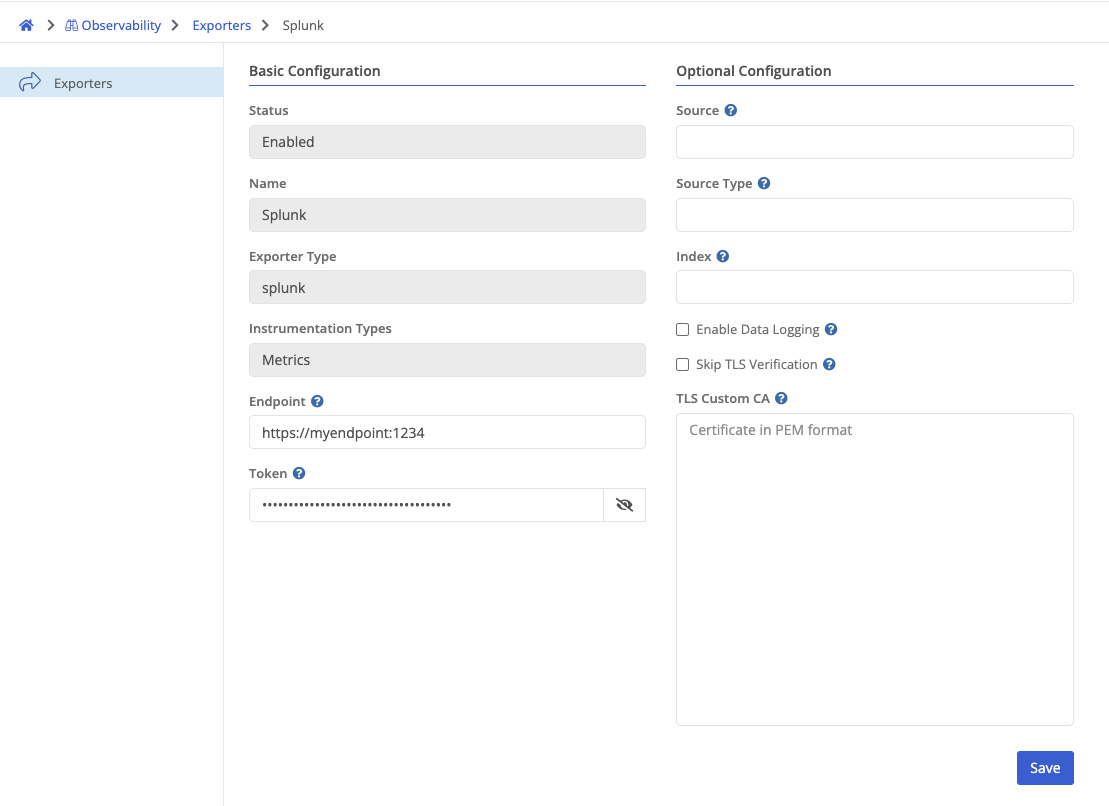Show help for Source field

click(731, 110)
